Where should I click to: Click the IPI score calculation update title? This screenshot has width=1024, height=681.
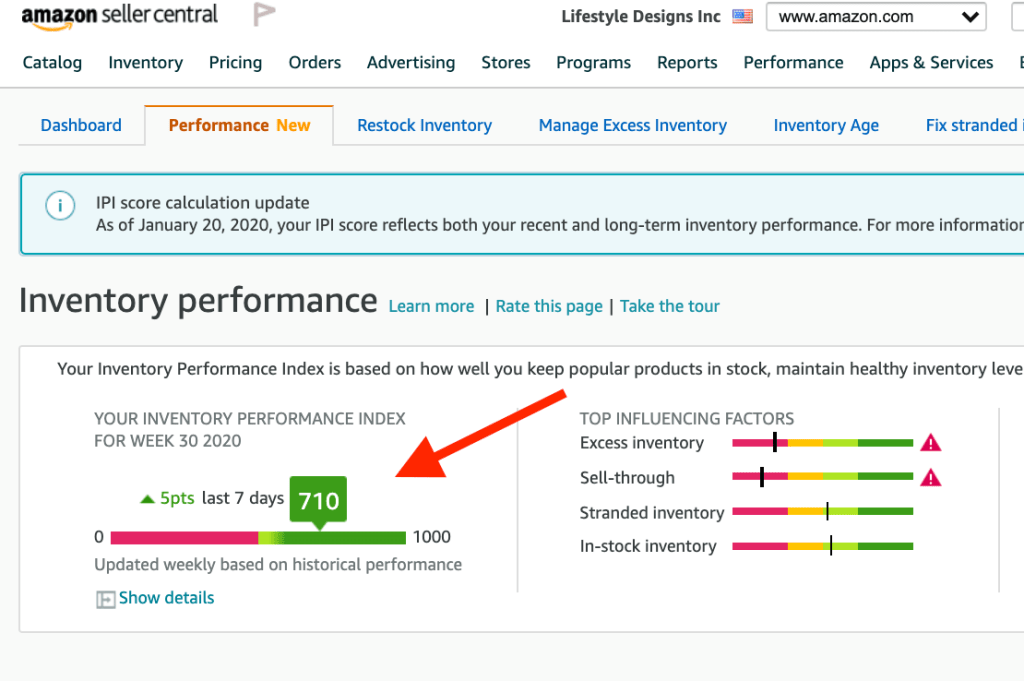pos(202,203)
